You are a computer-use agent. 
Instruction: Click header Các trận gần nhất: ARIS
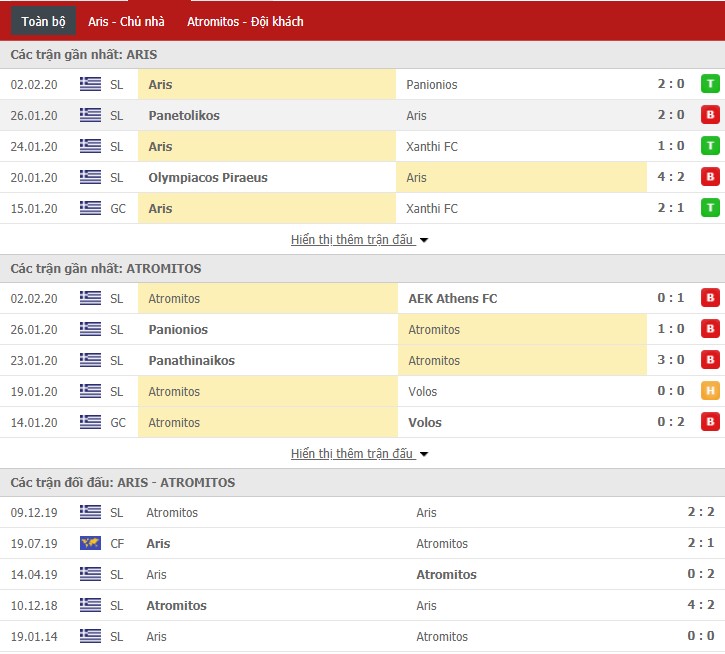84,55
